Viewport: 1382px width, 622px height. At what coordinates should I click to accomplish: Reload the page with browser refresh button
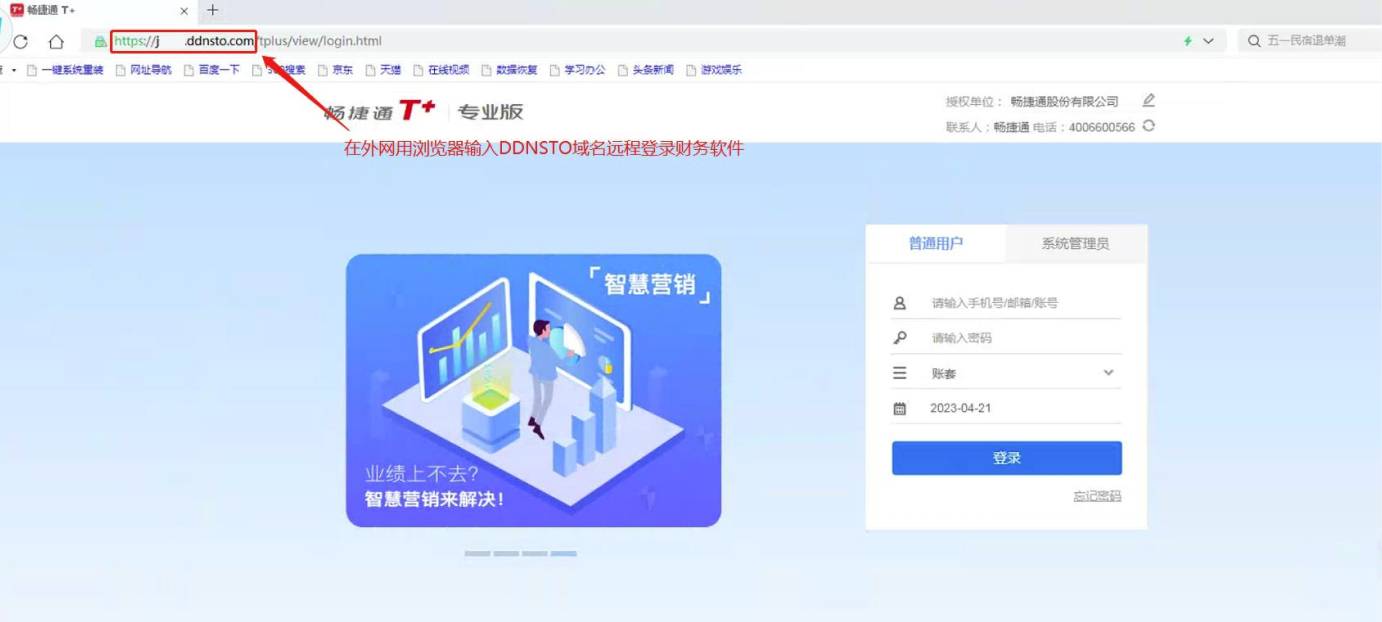click(20, 41)
